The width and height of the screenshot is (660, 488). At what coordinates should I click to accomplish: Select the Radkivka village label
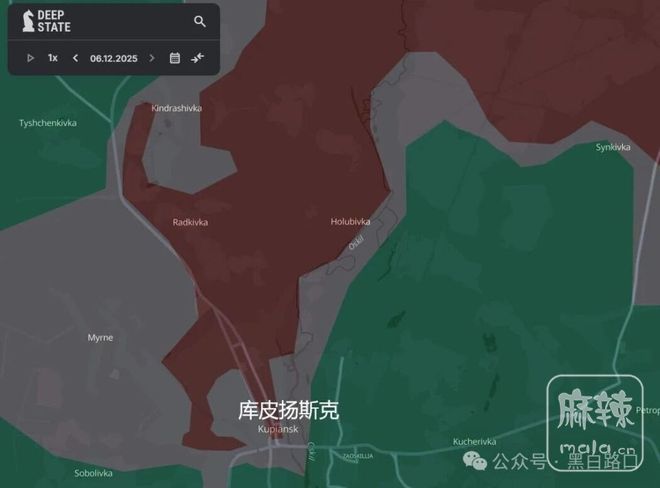coord(190,222)
